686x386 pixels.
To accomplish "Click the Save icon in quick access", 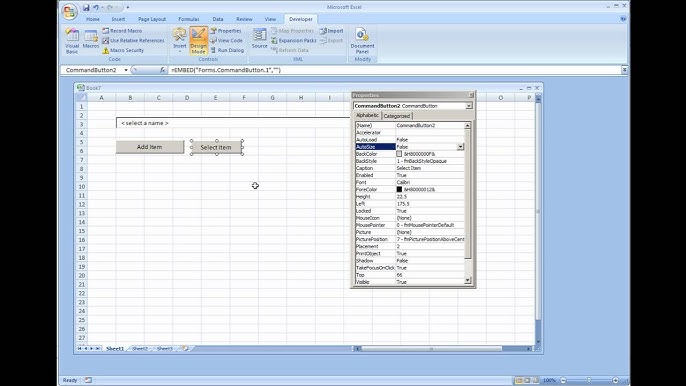I will [86, 7].
